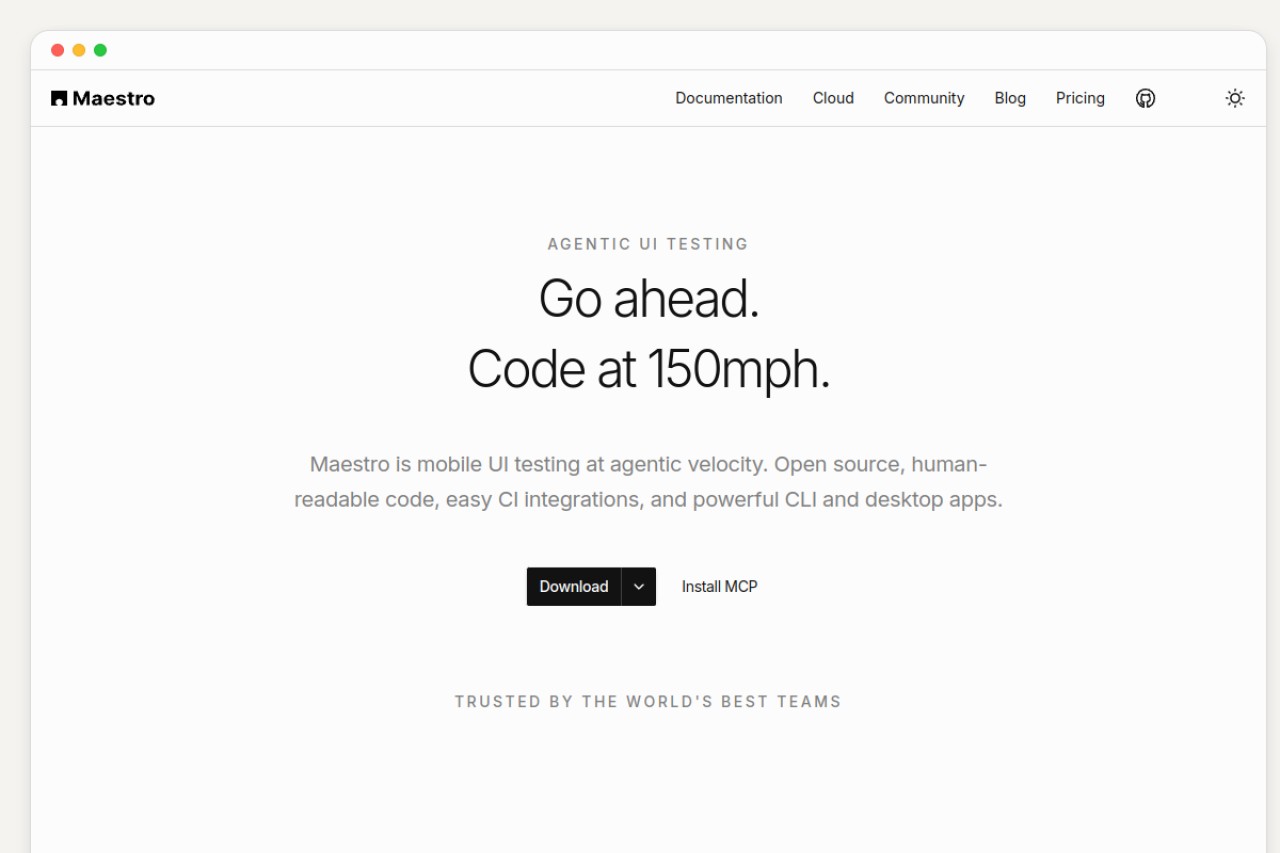The width and height of the screenshot is (1280, 853).
Task: Go to the Cloud nav item
Action: tap(833, 98)
